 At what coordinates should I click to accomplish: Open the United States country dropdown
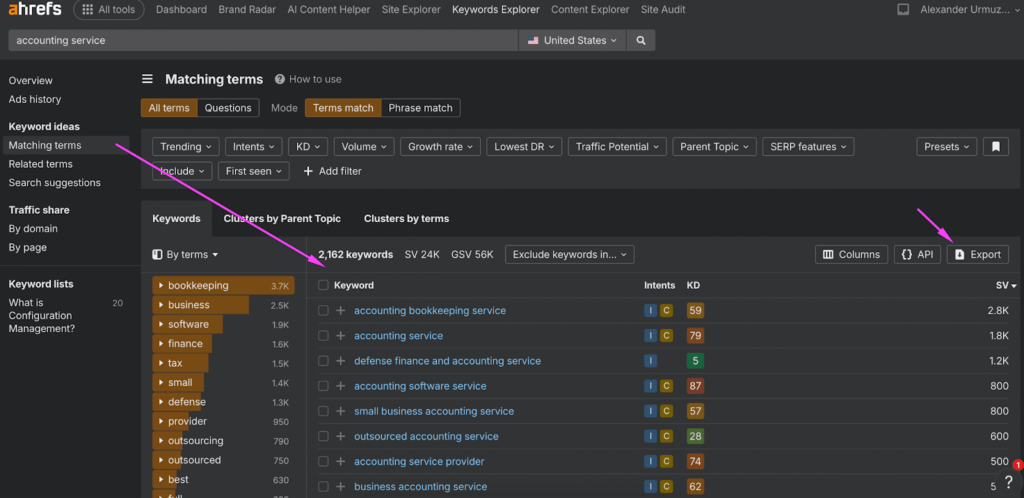point(572,41)
